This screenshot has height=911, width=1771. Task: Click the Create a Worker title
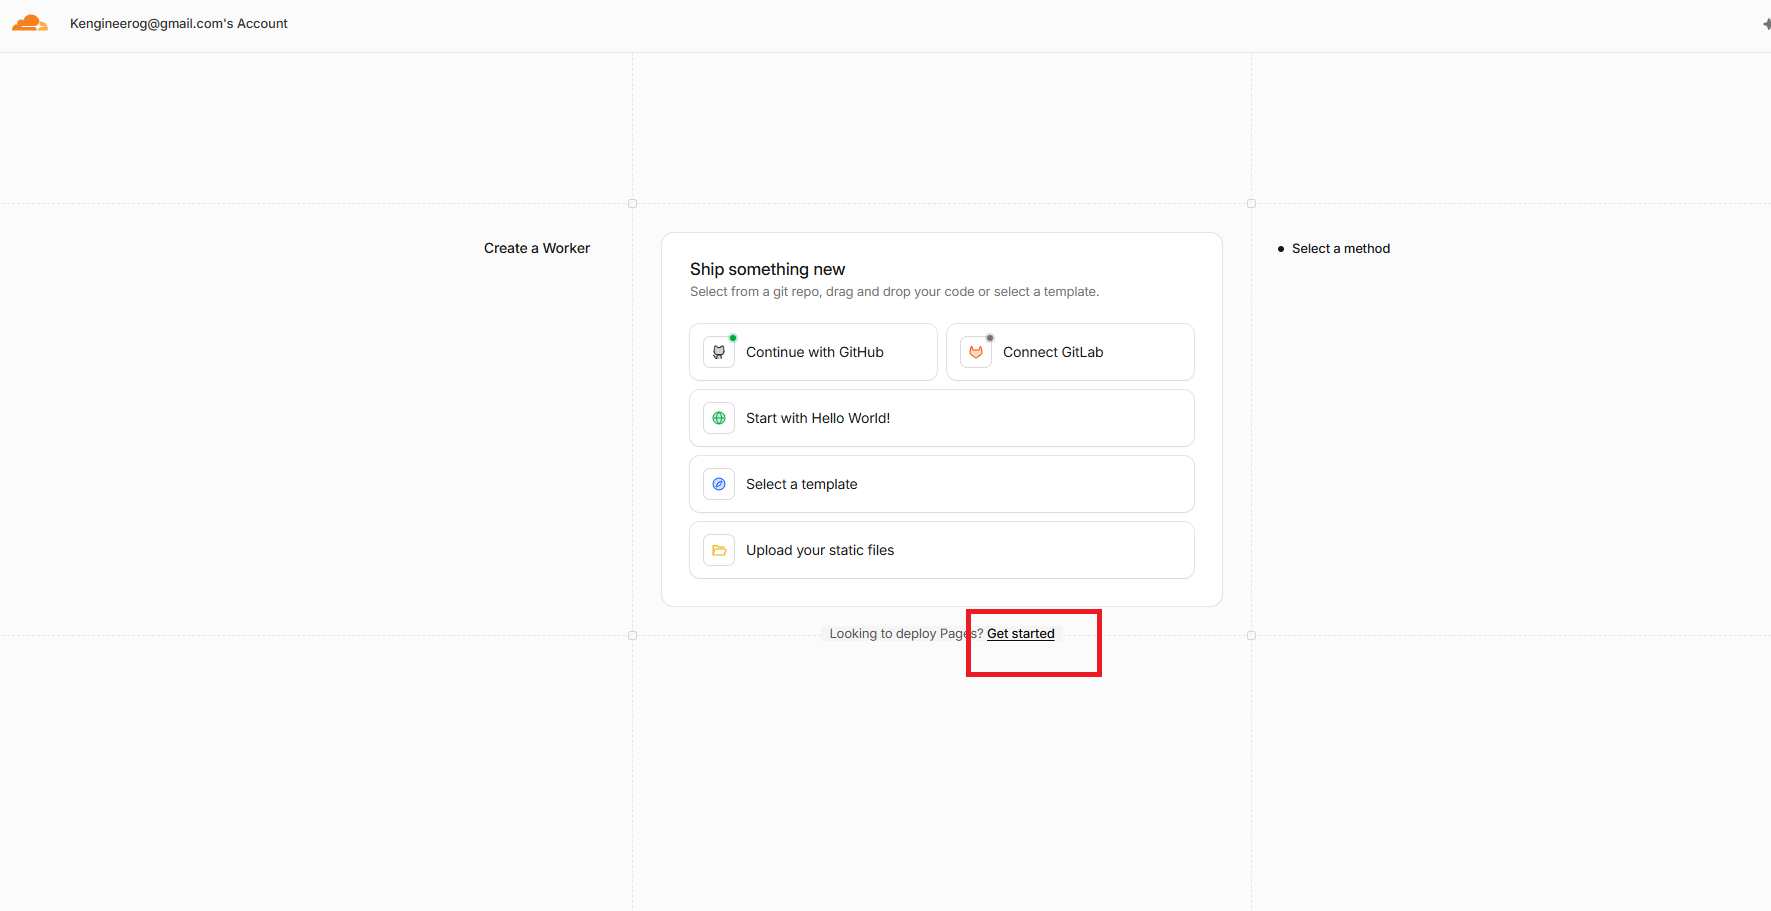tap(537, 248)
